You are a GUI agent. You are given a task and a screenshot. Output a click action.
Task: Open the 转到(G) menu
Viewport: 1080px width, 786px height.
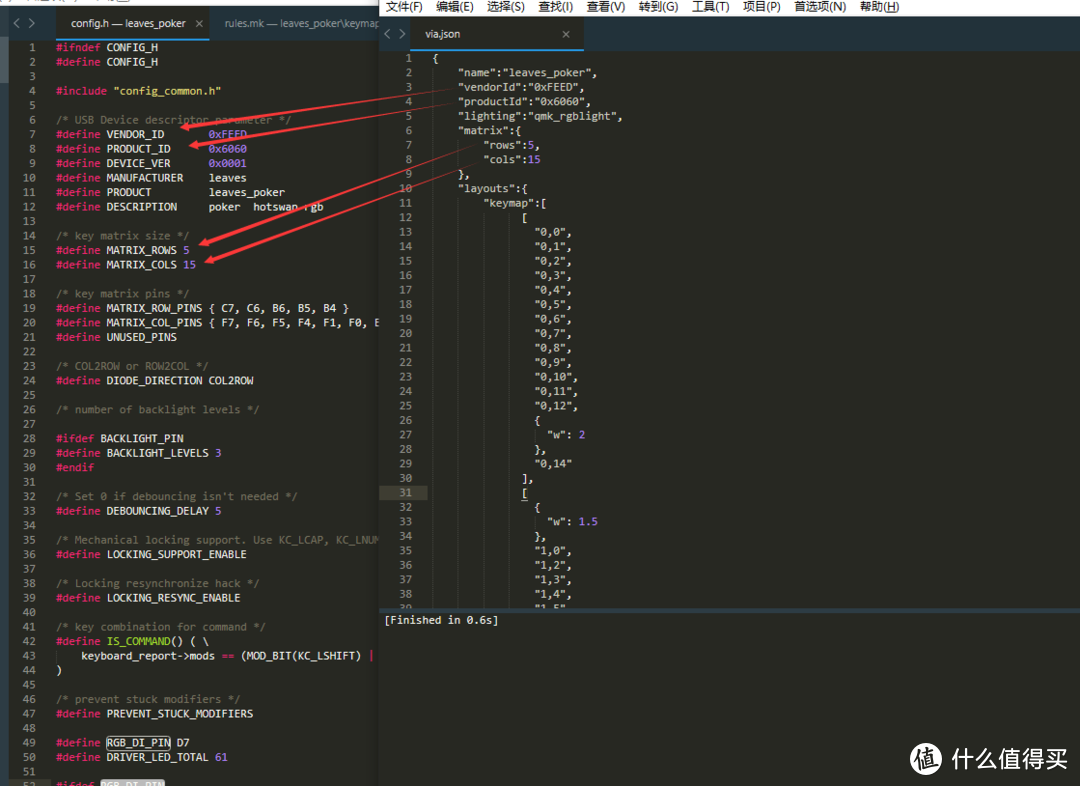pyautogui.click(x=658, y=7)
